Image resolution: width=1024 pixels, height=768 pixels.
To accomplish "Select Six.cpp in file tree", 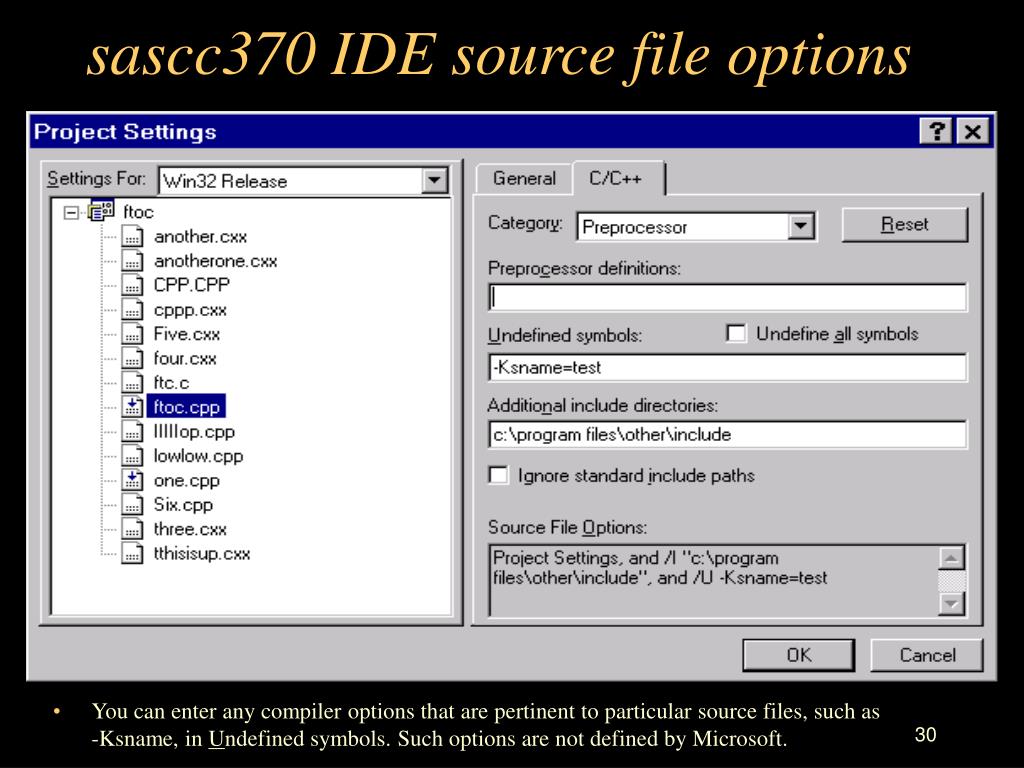I will click(x=183, y=505).
